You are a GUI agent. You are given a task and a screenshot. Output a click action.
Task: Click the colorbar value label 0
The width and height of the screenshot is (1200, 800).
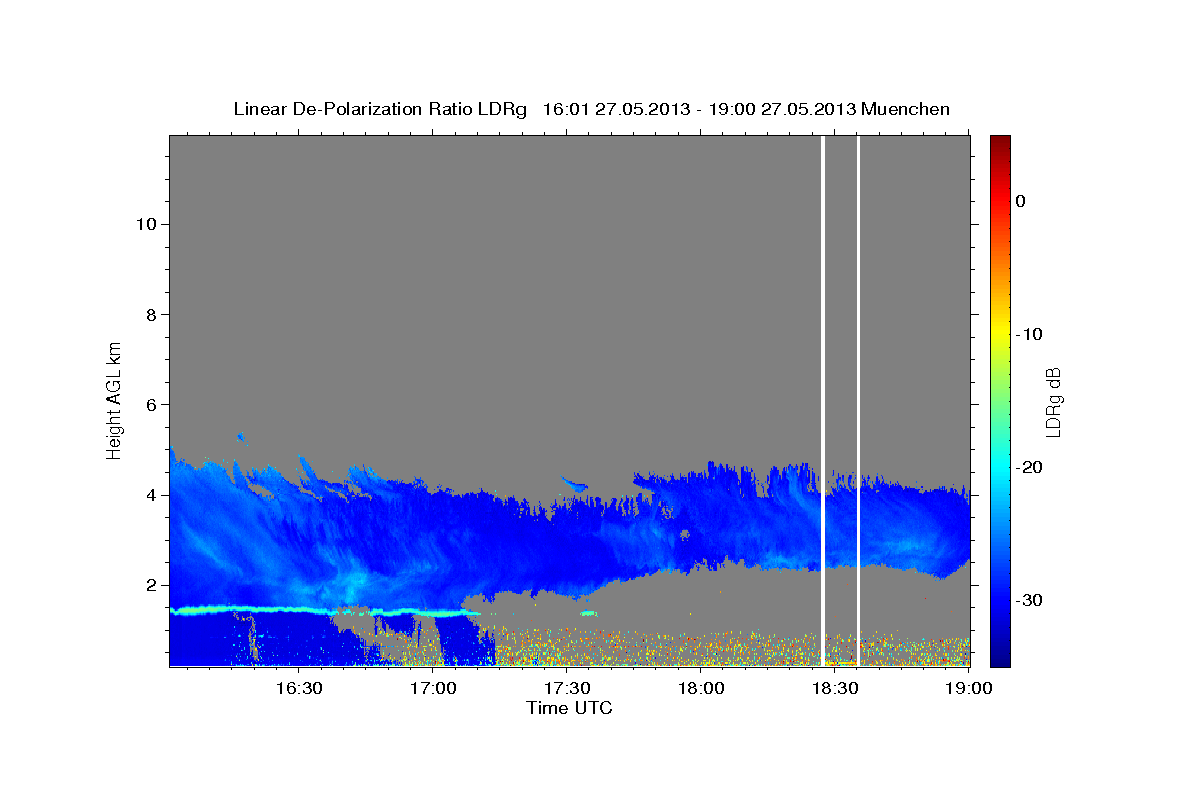tap(1021, 201)
